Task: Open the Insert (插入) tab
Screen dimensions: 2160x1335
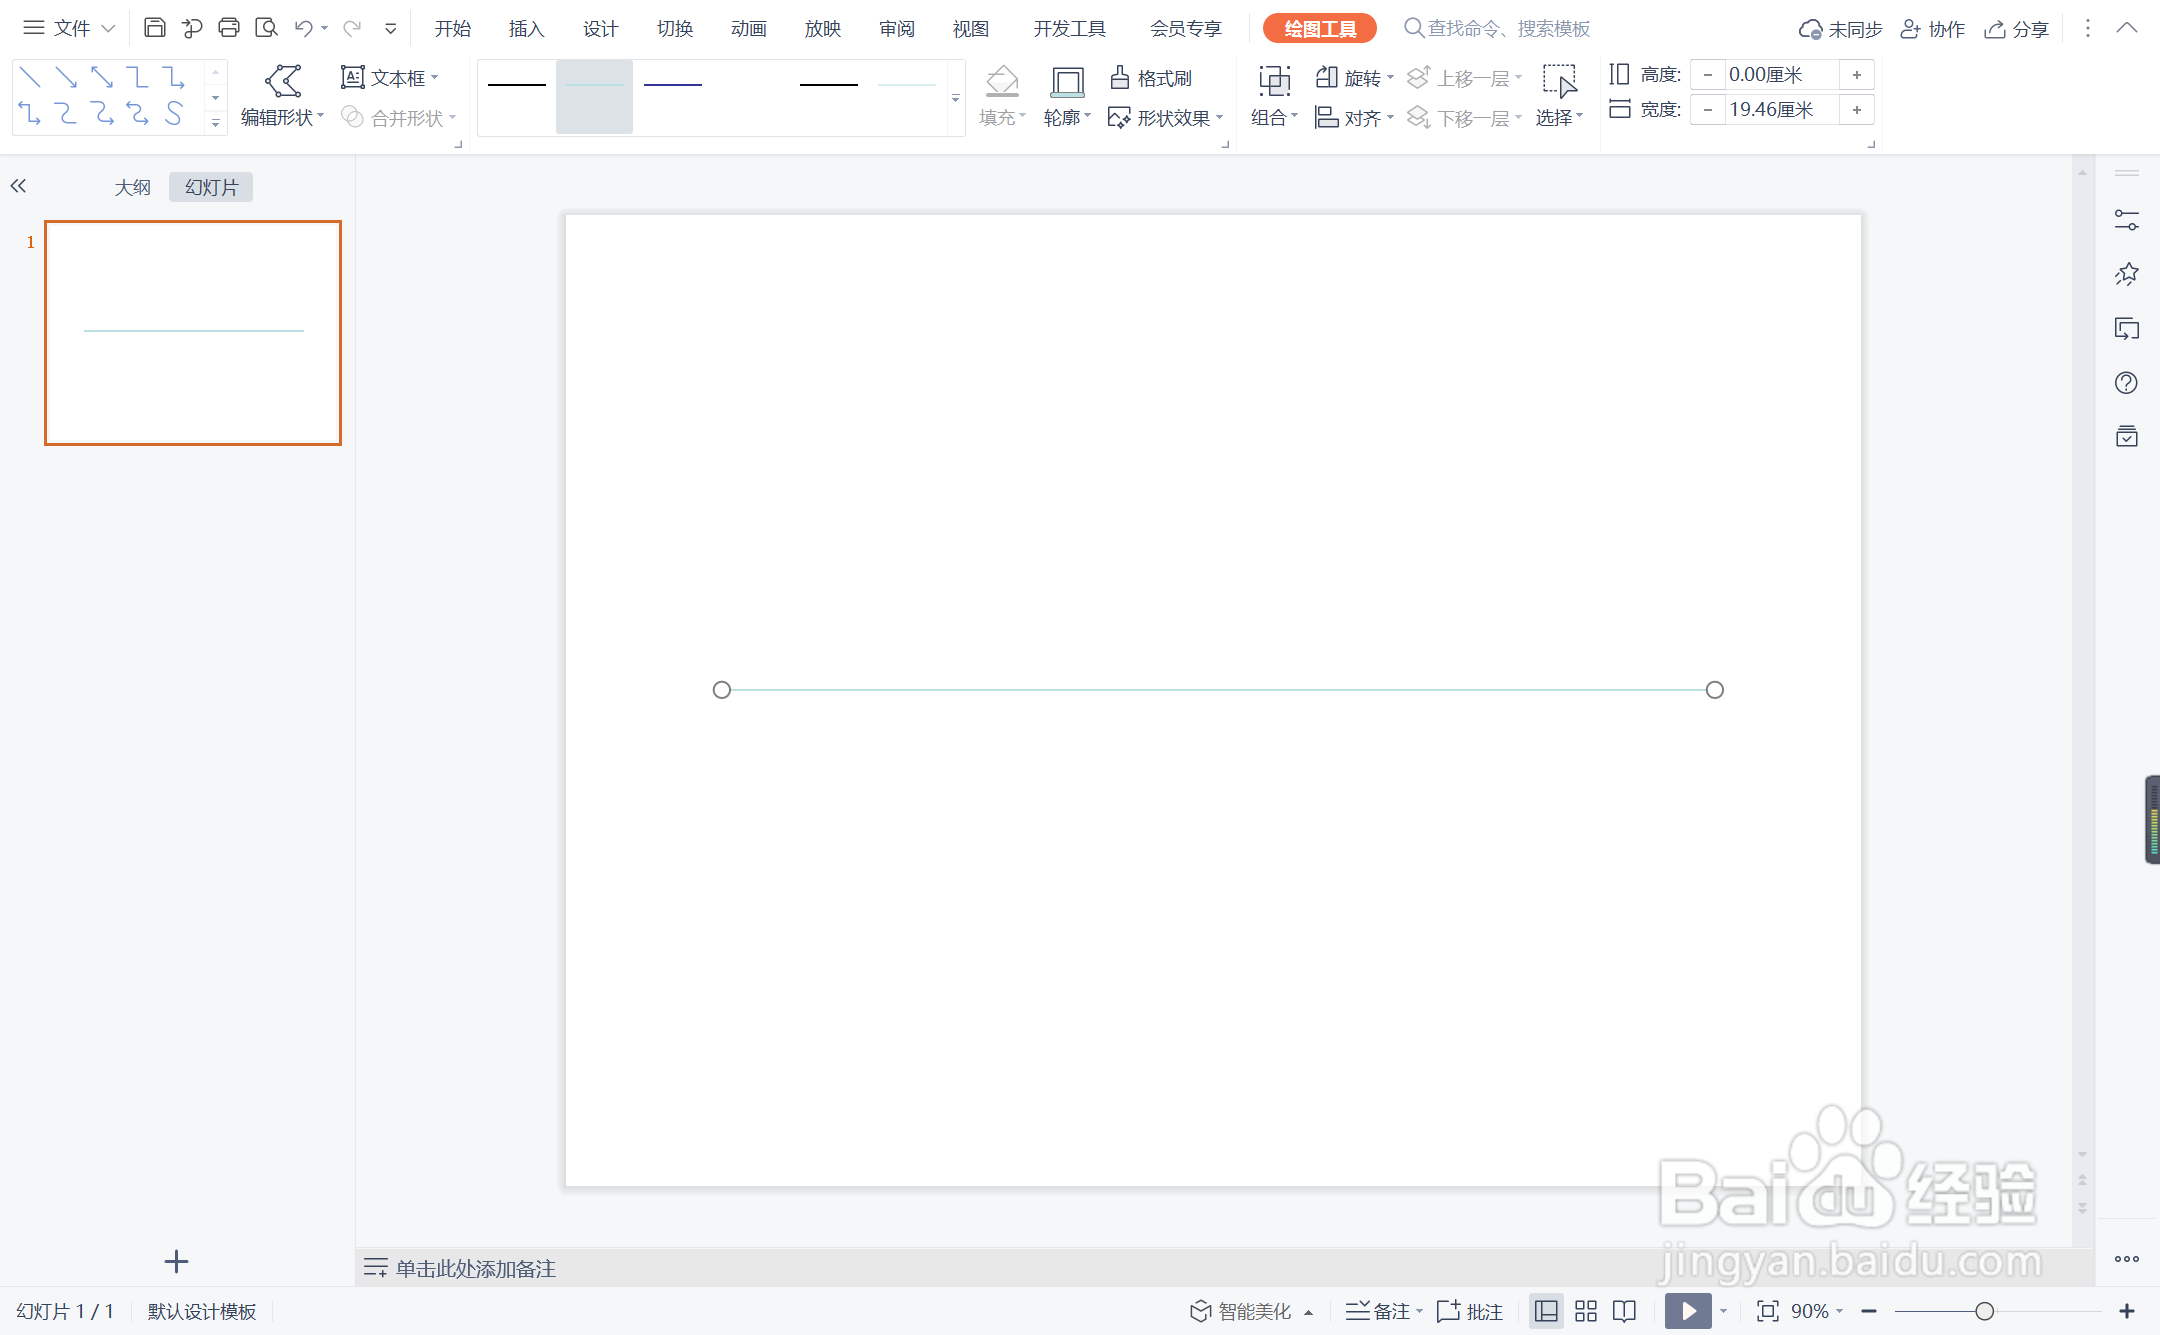Action: pos(526,28)
